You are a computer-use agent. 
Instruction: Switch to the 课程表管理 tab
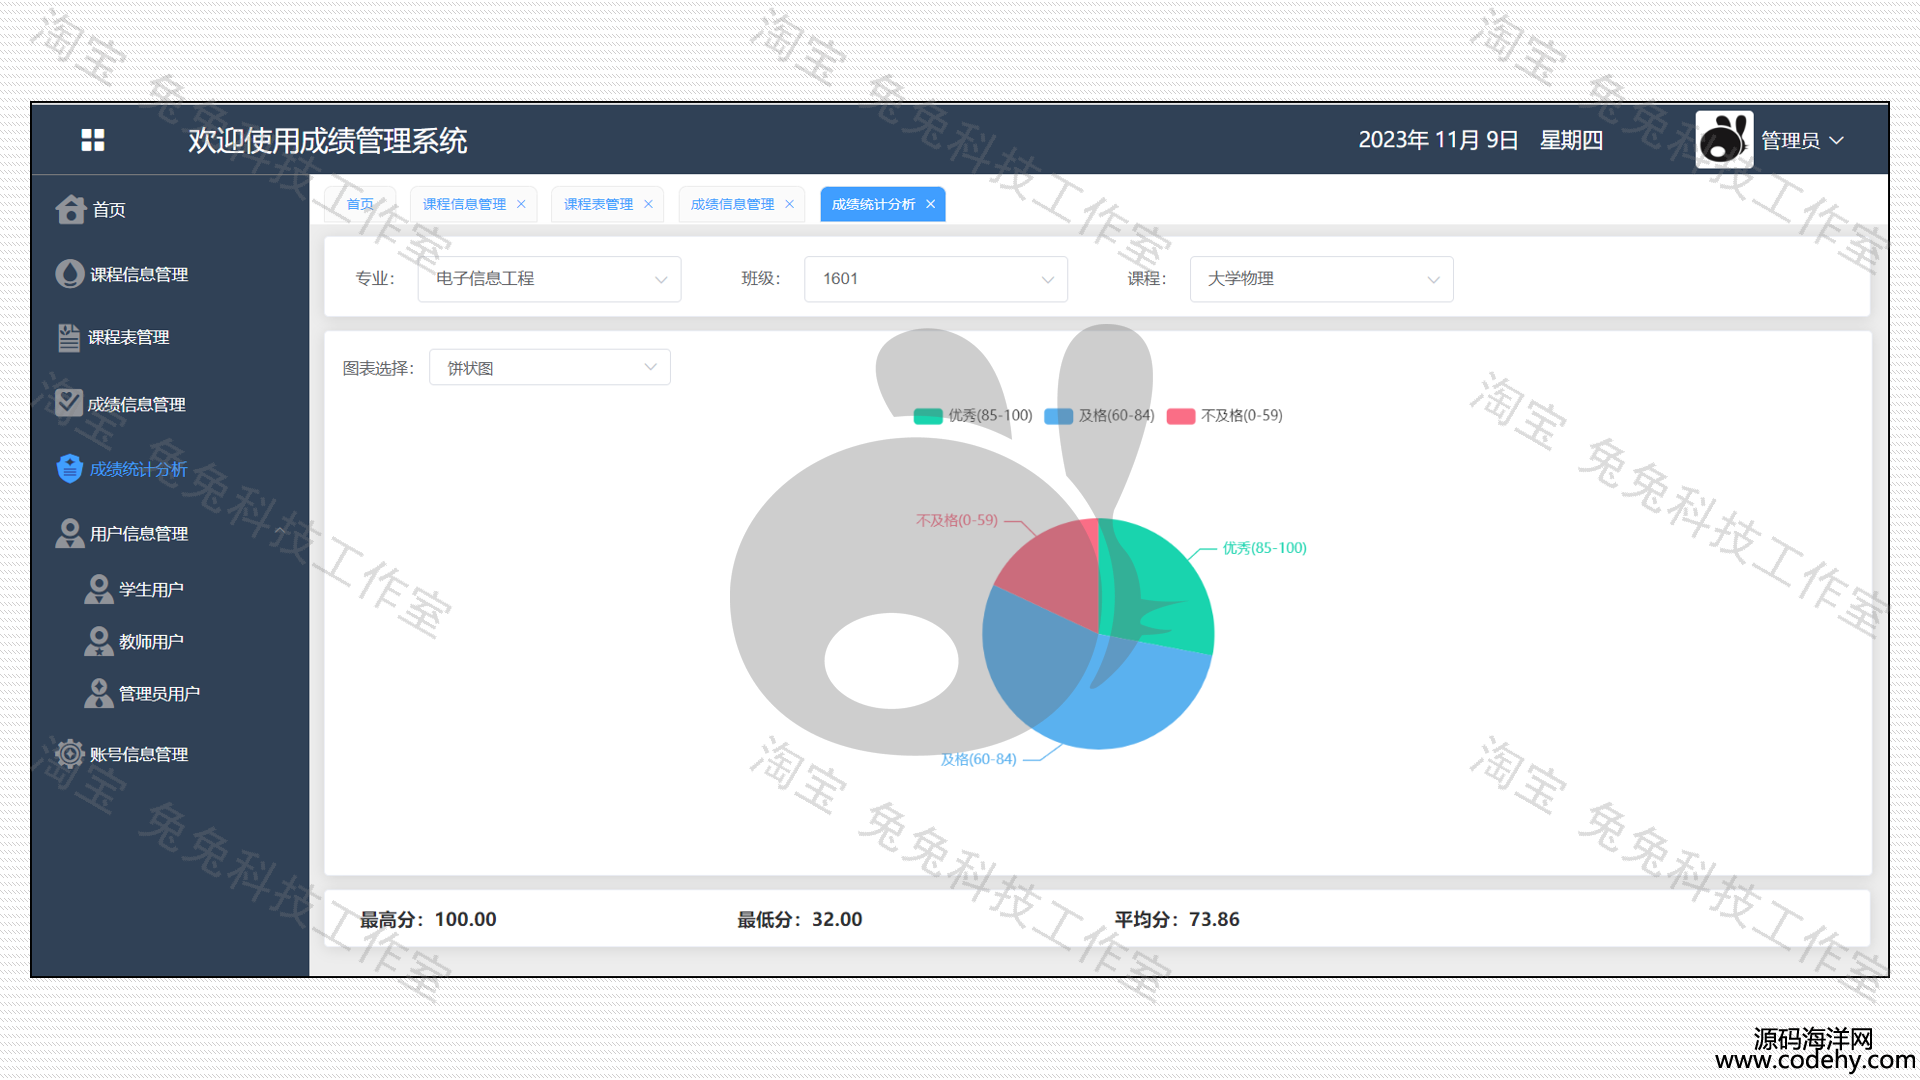tap(598, 204)
